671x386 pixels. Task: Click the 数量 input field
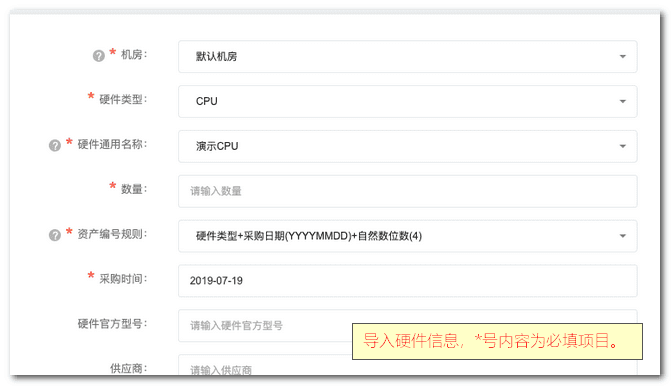pyautogui.click(x=407, y=191)
